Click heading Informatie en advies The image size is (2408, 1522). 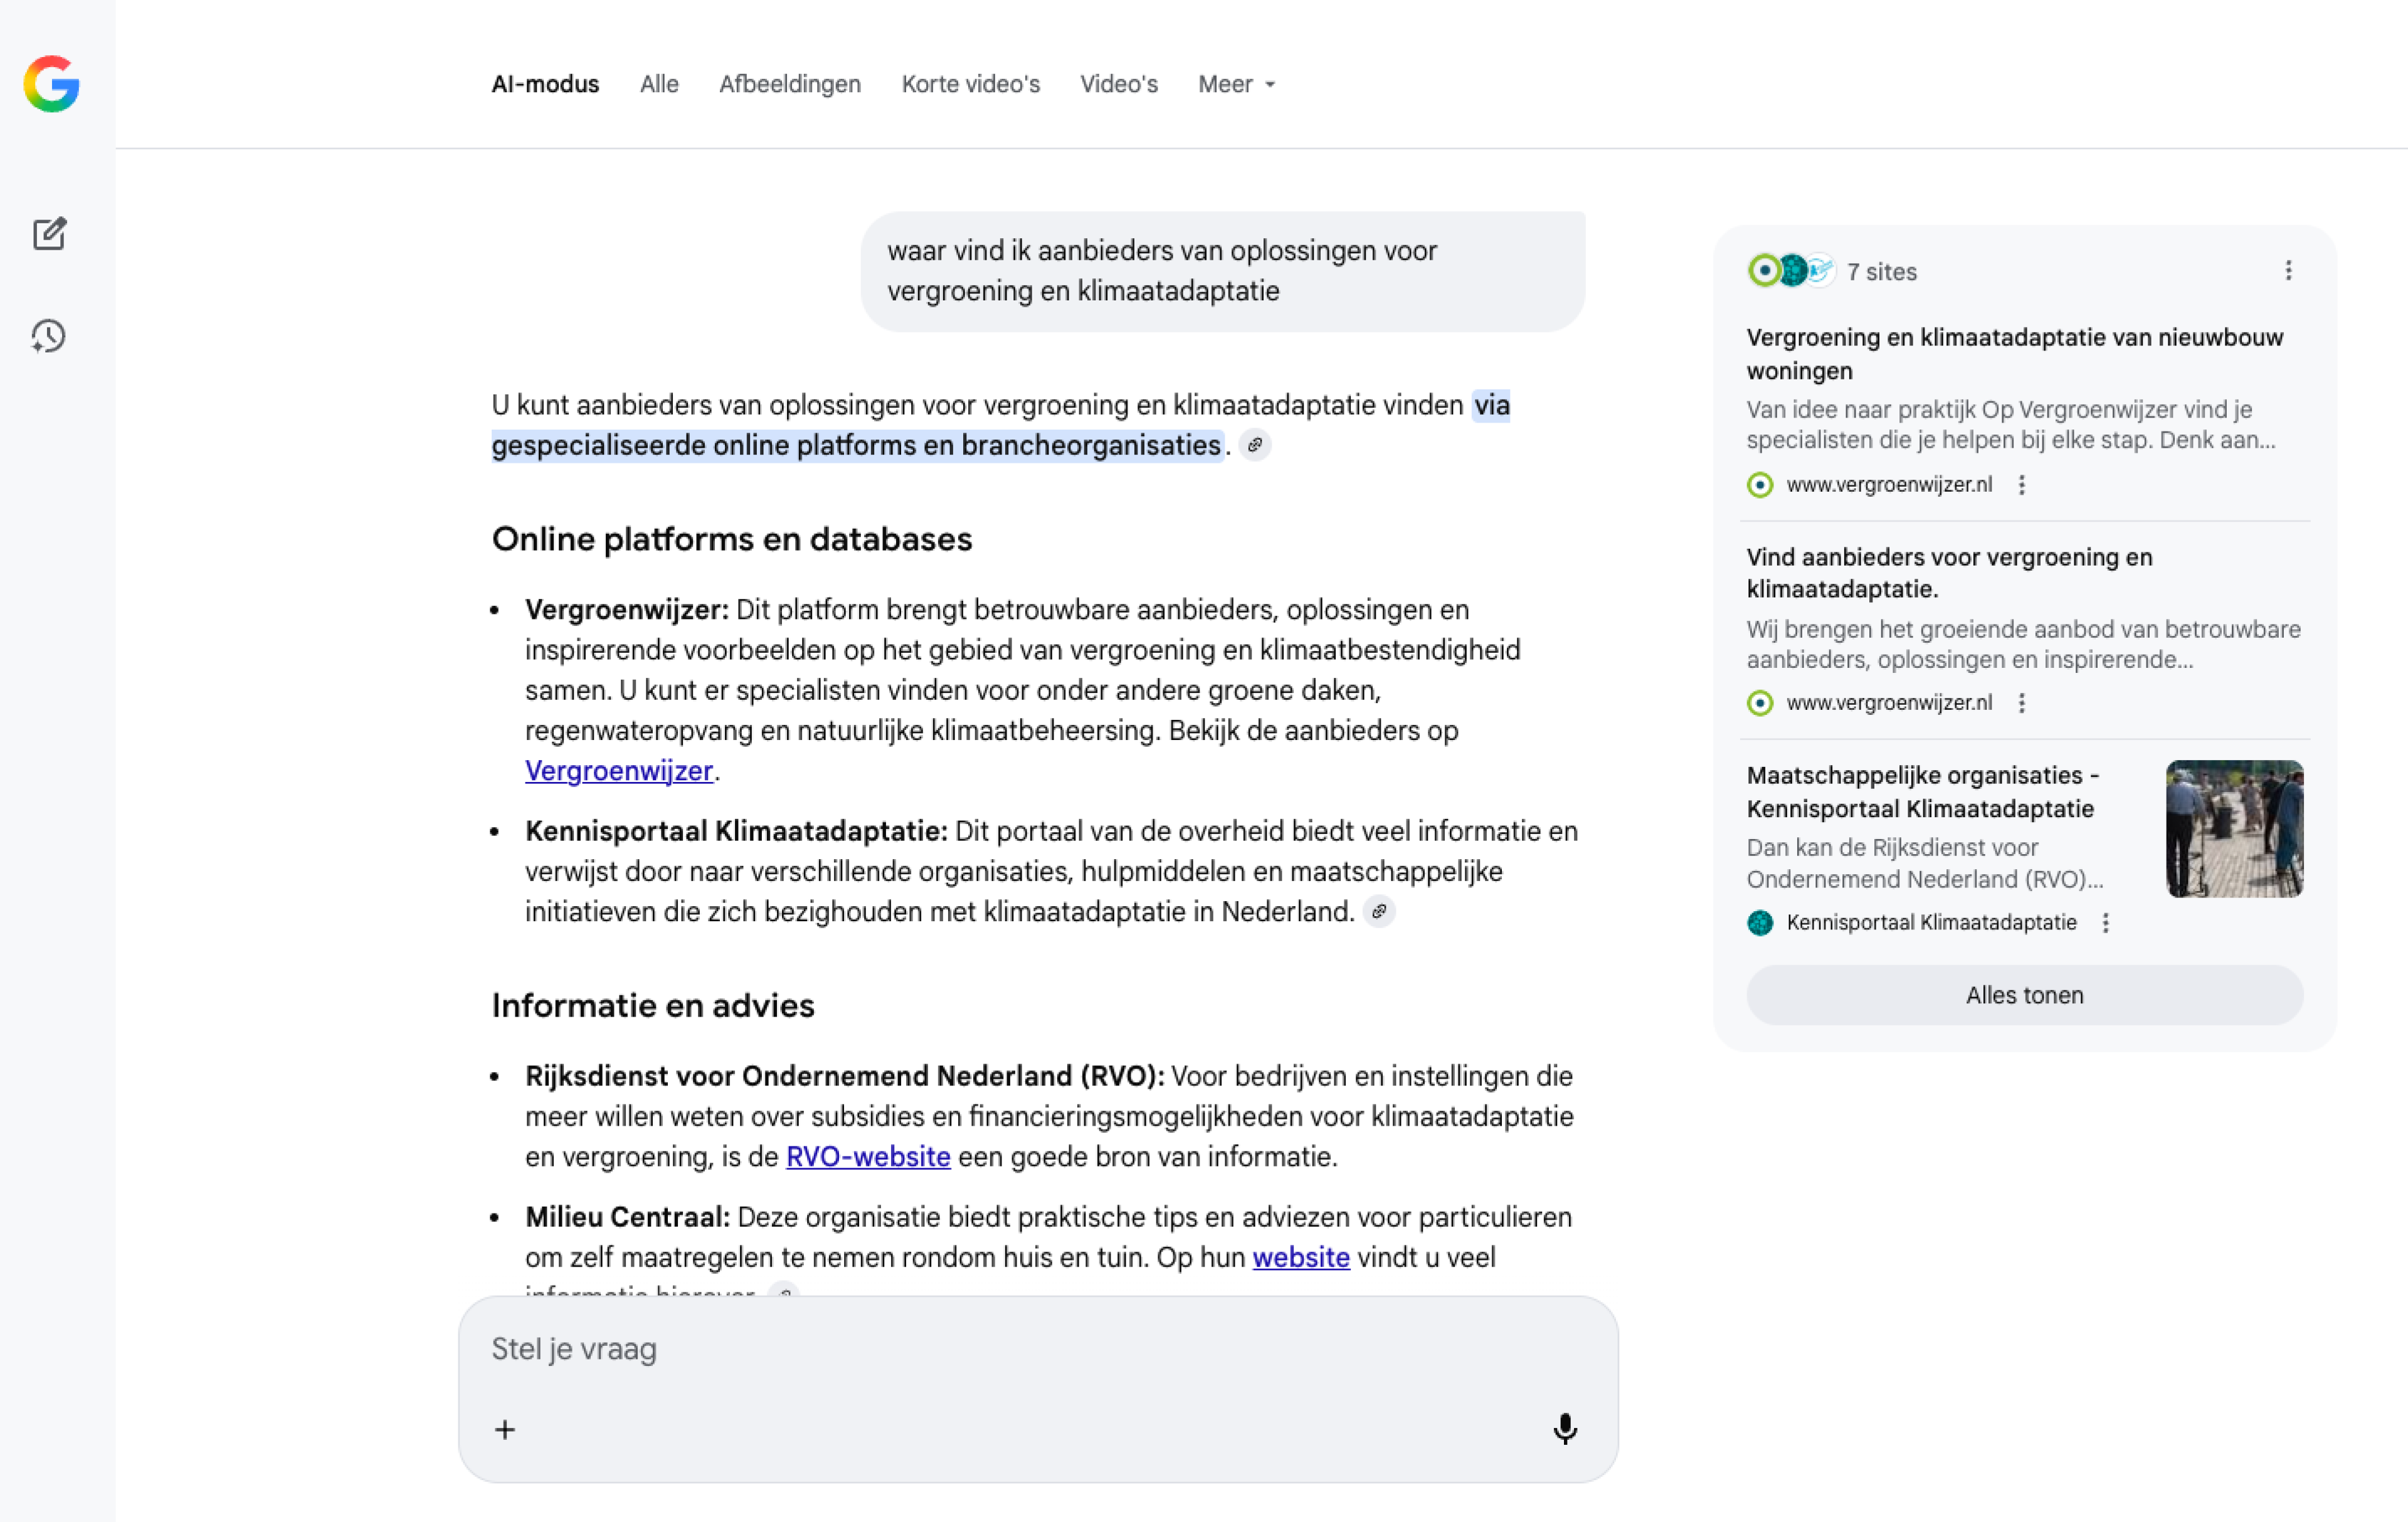[x=653, y=1006]
